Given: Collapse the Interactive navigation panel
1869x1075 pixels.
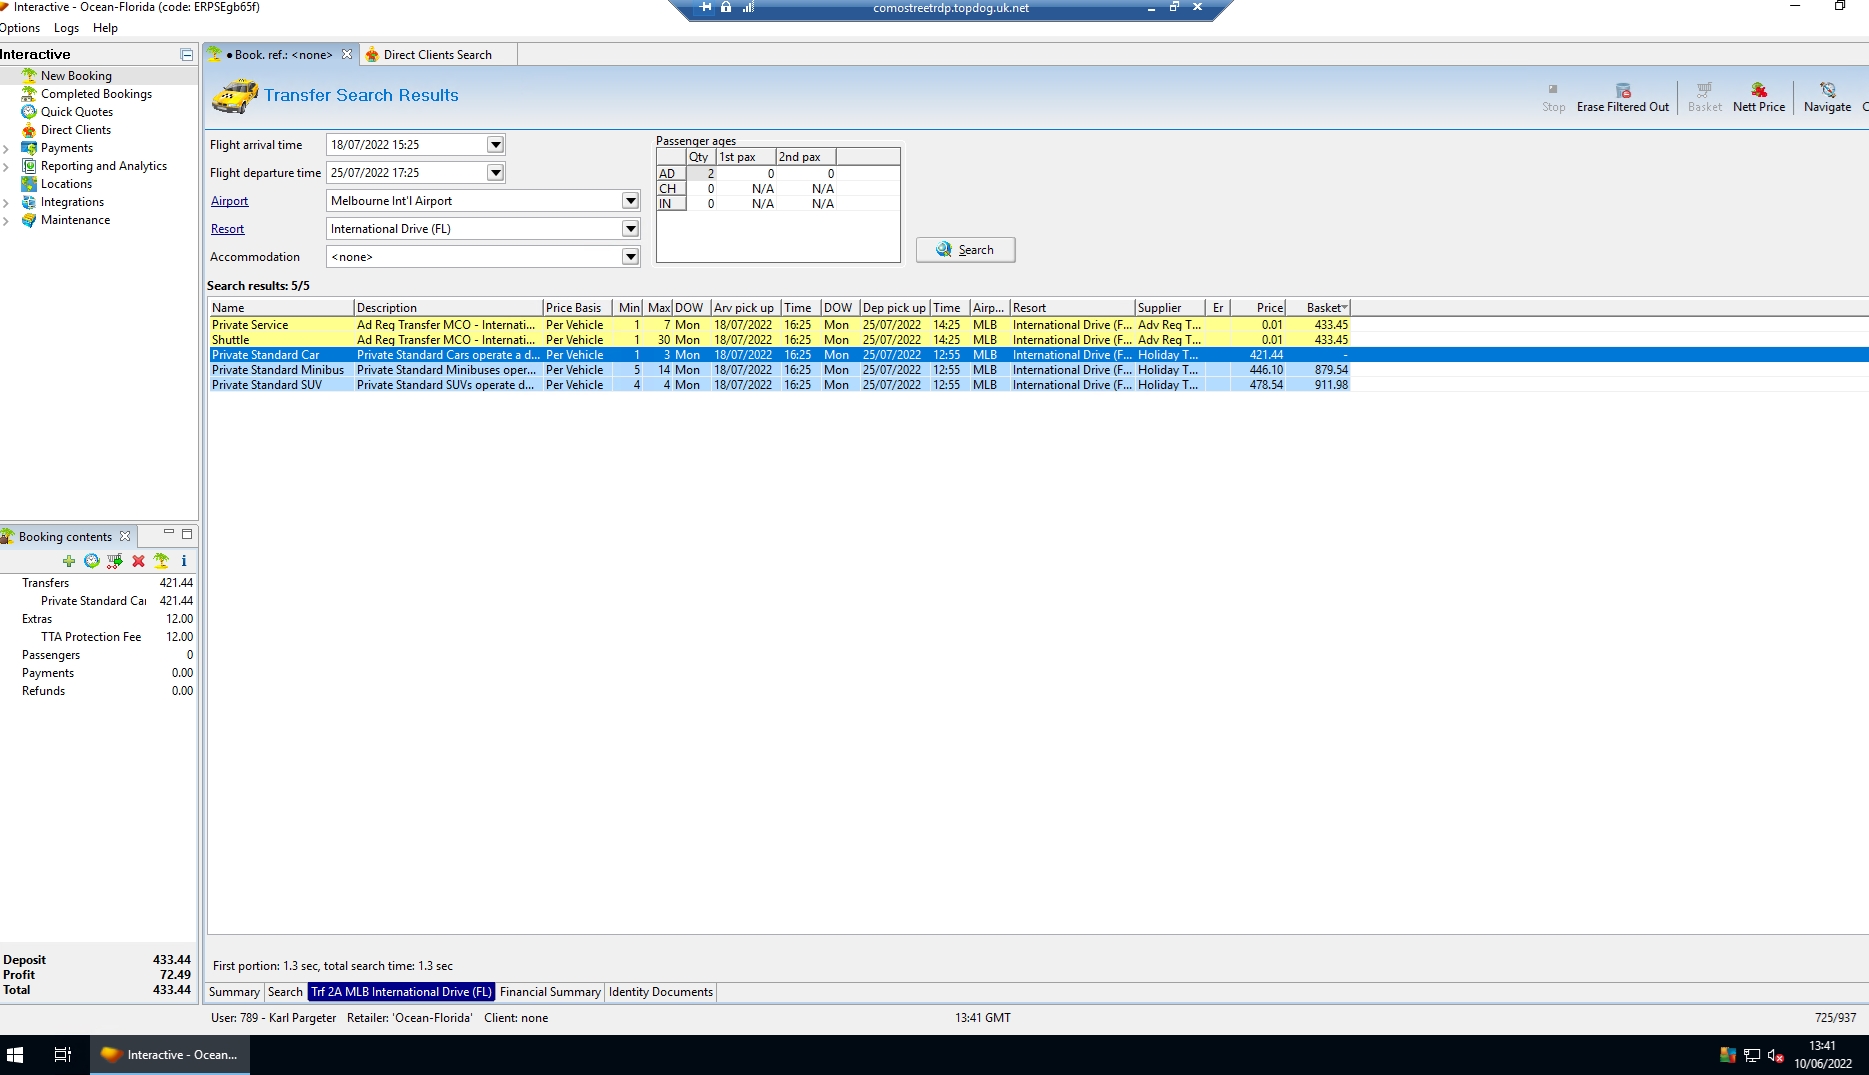Looking at the screenshot, I should click(x=186, y=55).
